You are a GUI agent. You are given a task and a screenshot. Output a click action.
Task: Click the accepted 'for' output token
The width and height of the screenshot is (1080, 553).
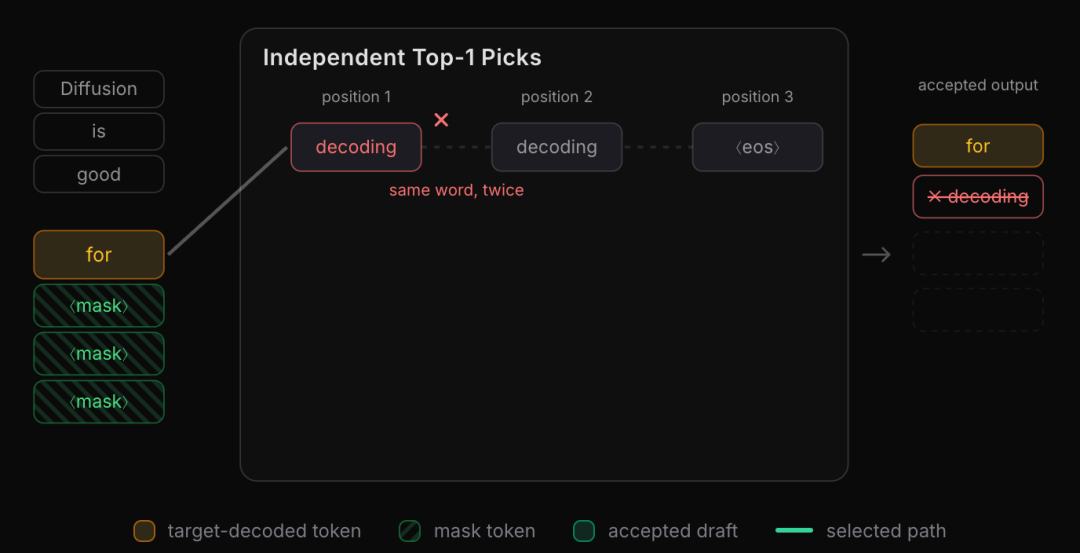pyautogui.click(x=978, y=146)
